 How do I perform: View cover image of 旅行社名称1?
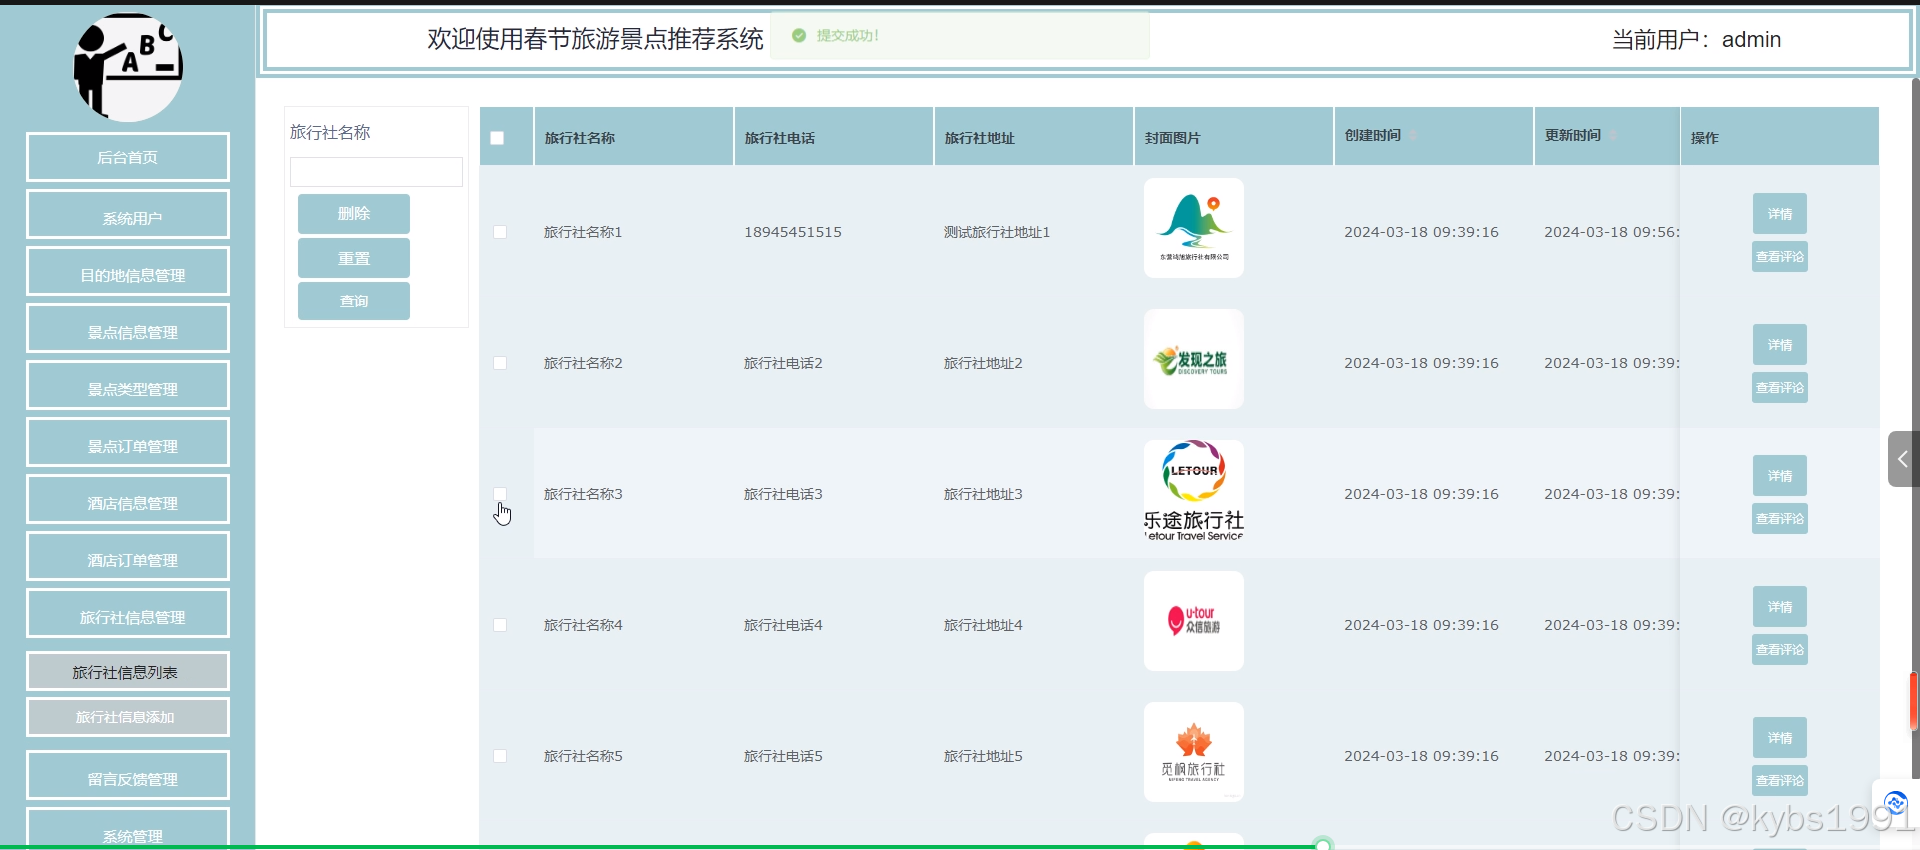pos(1194,228)
